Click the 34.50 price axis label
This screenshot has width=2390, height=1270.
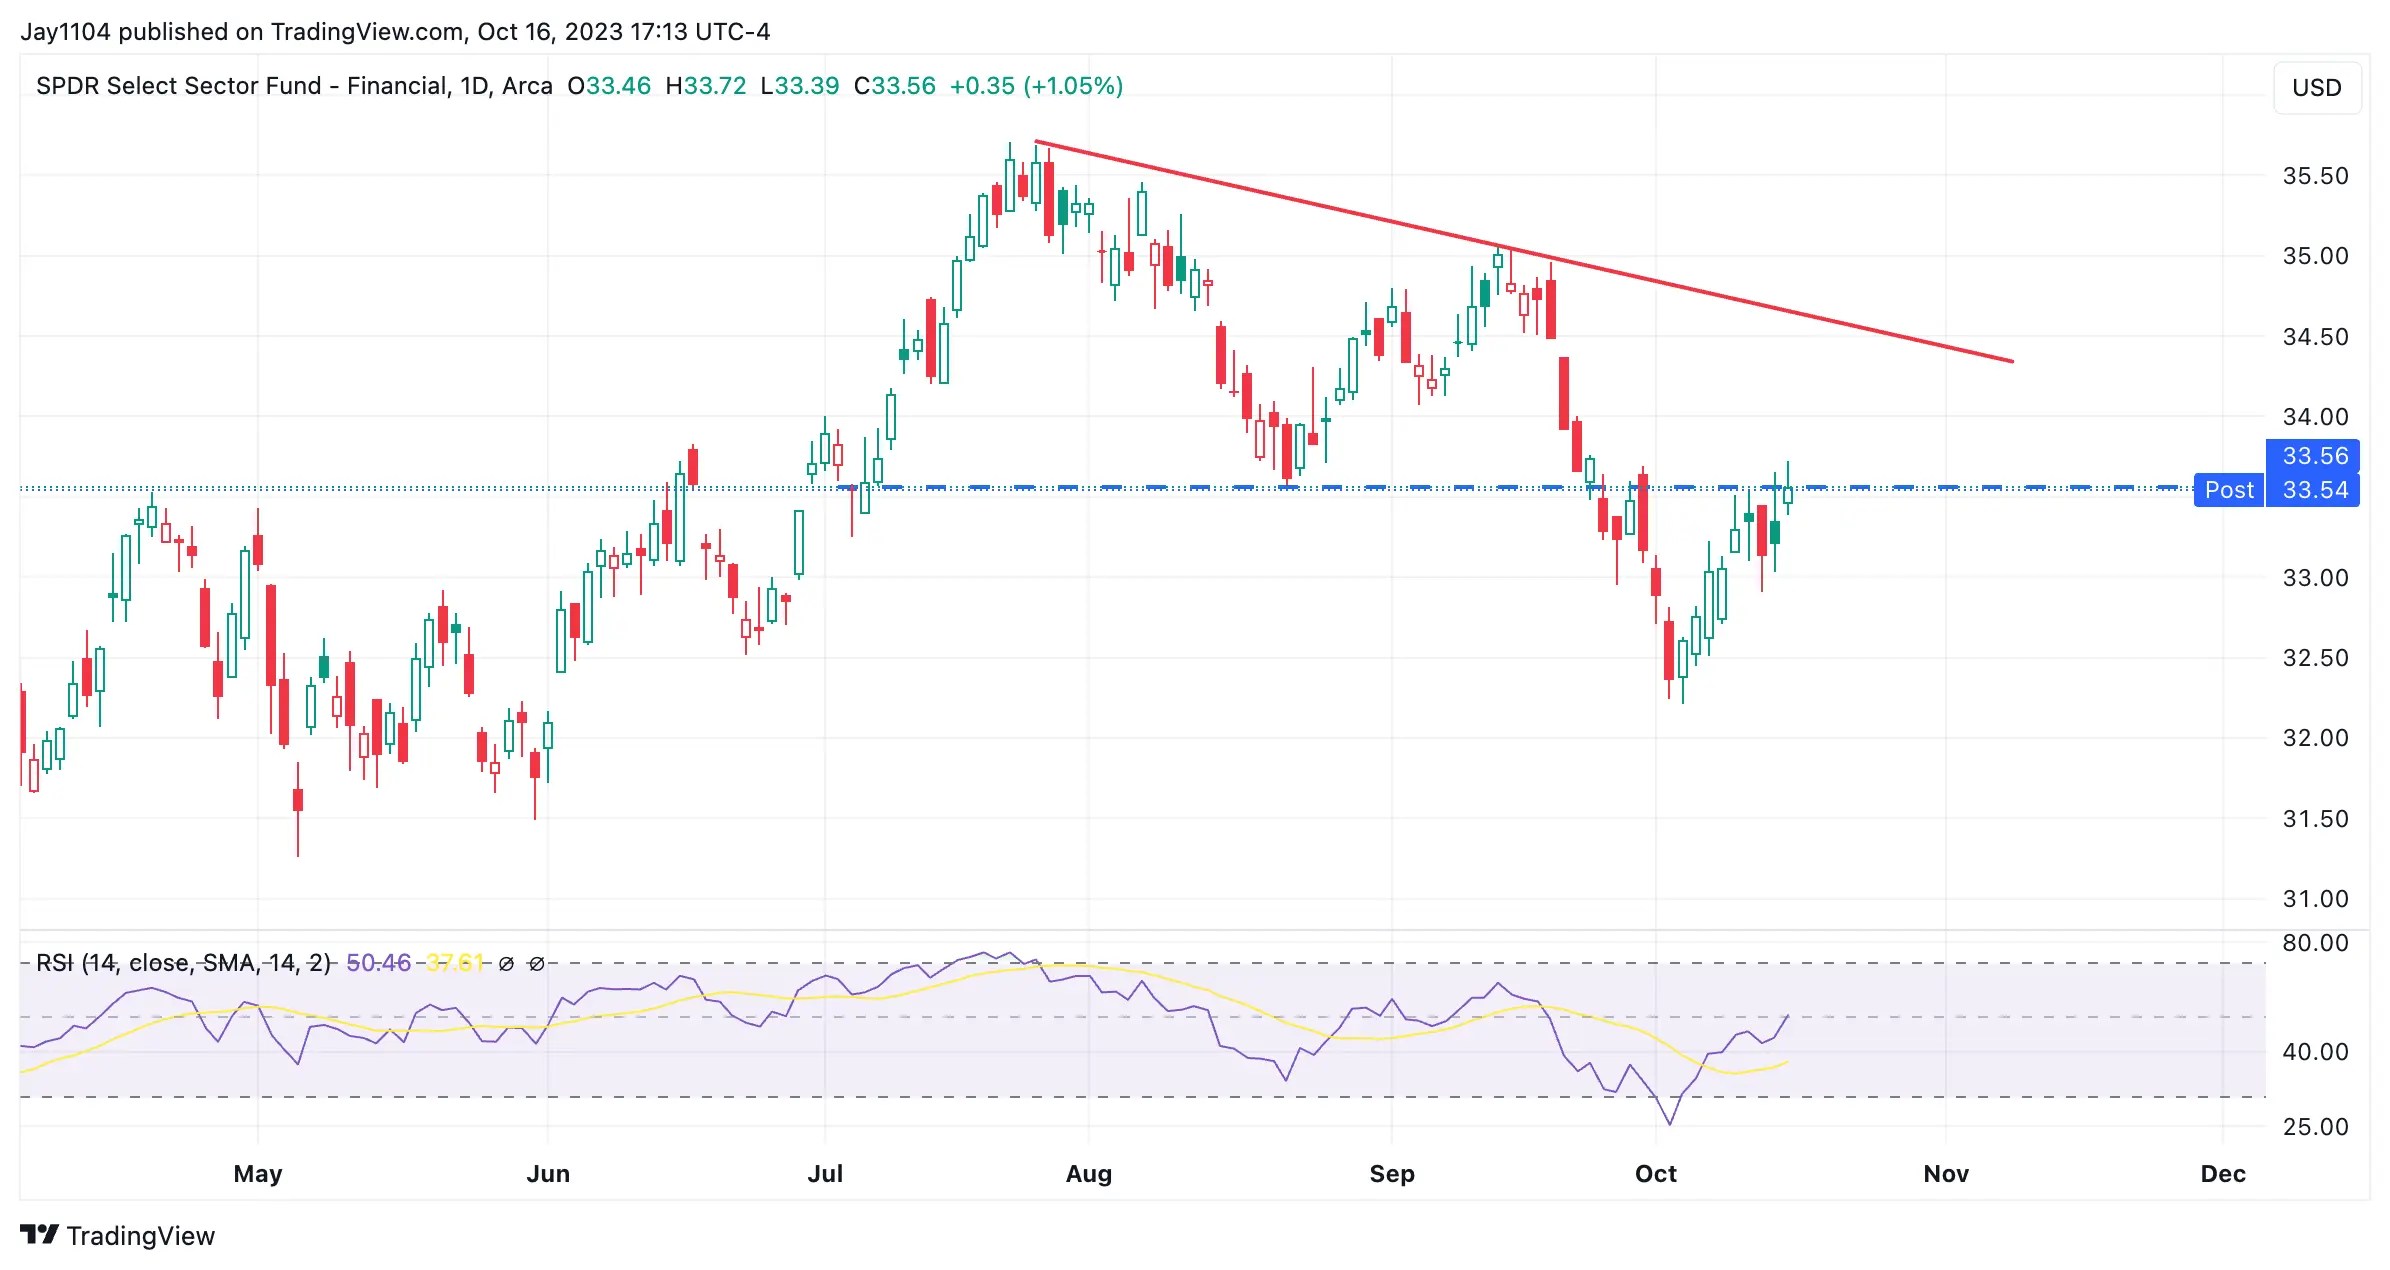[x=2315, y=337]
